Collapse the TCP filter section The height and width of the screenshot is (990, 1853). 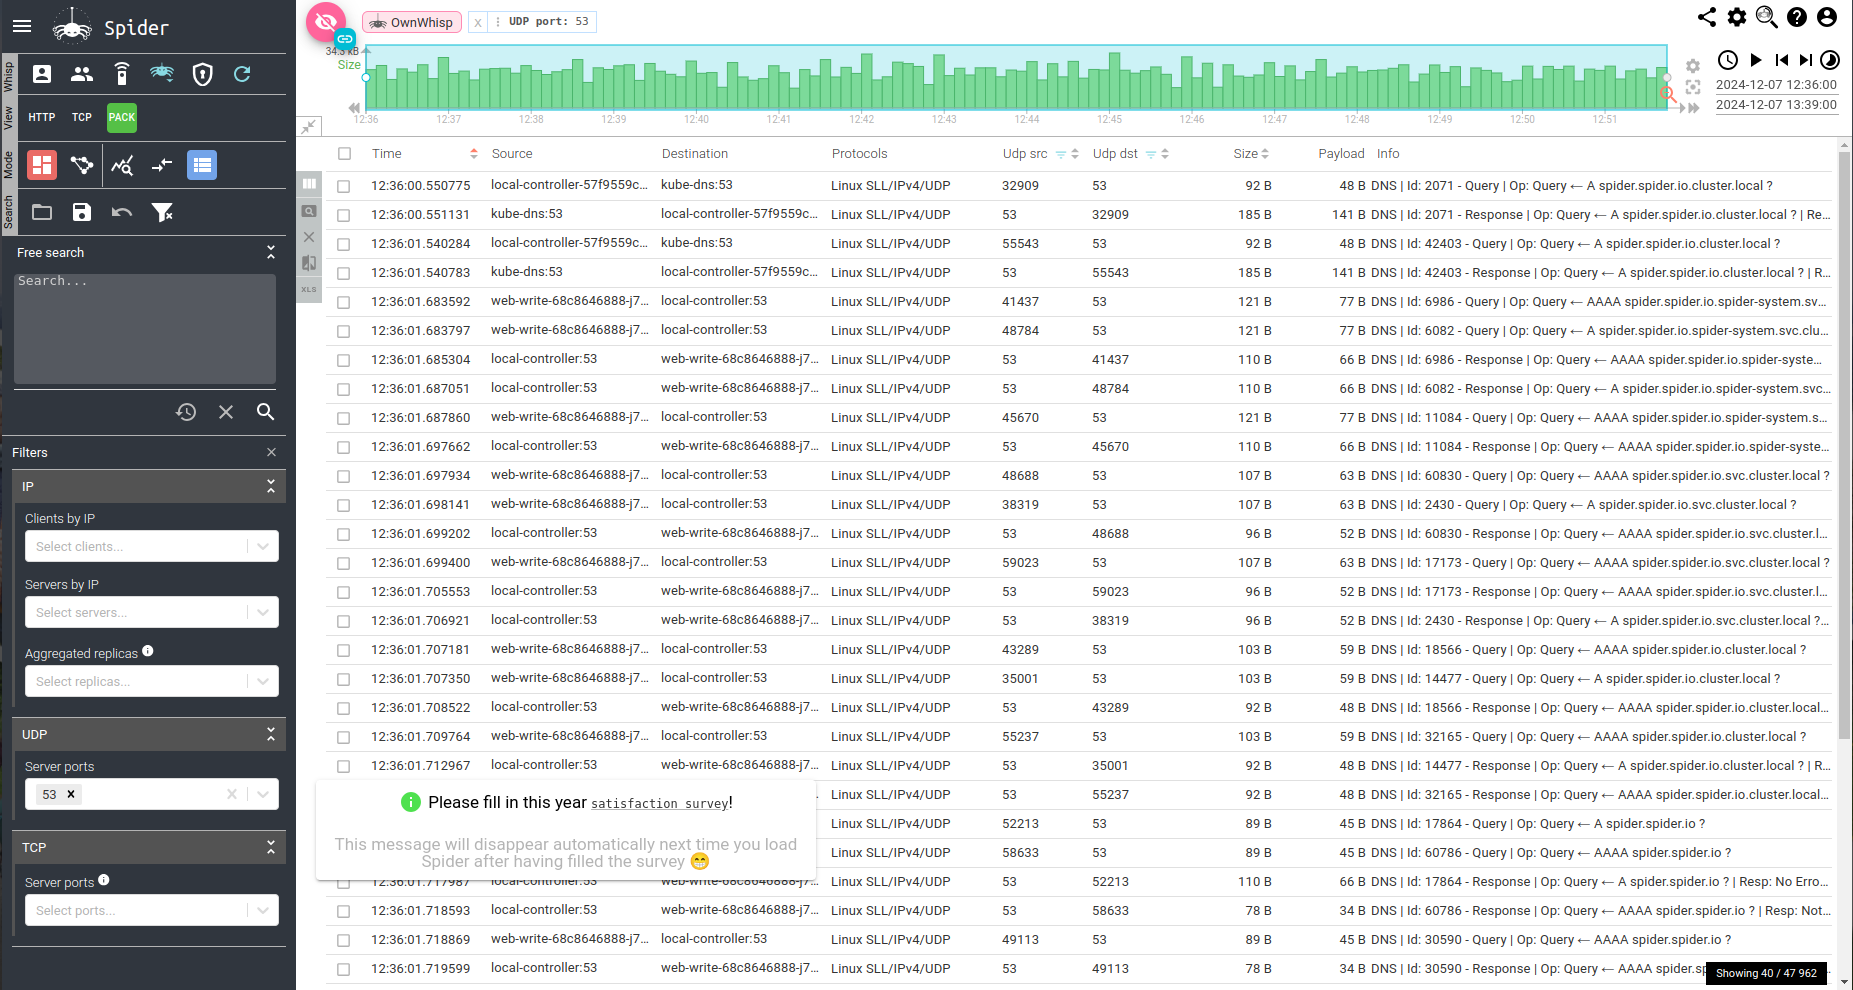(270, 847)
